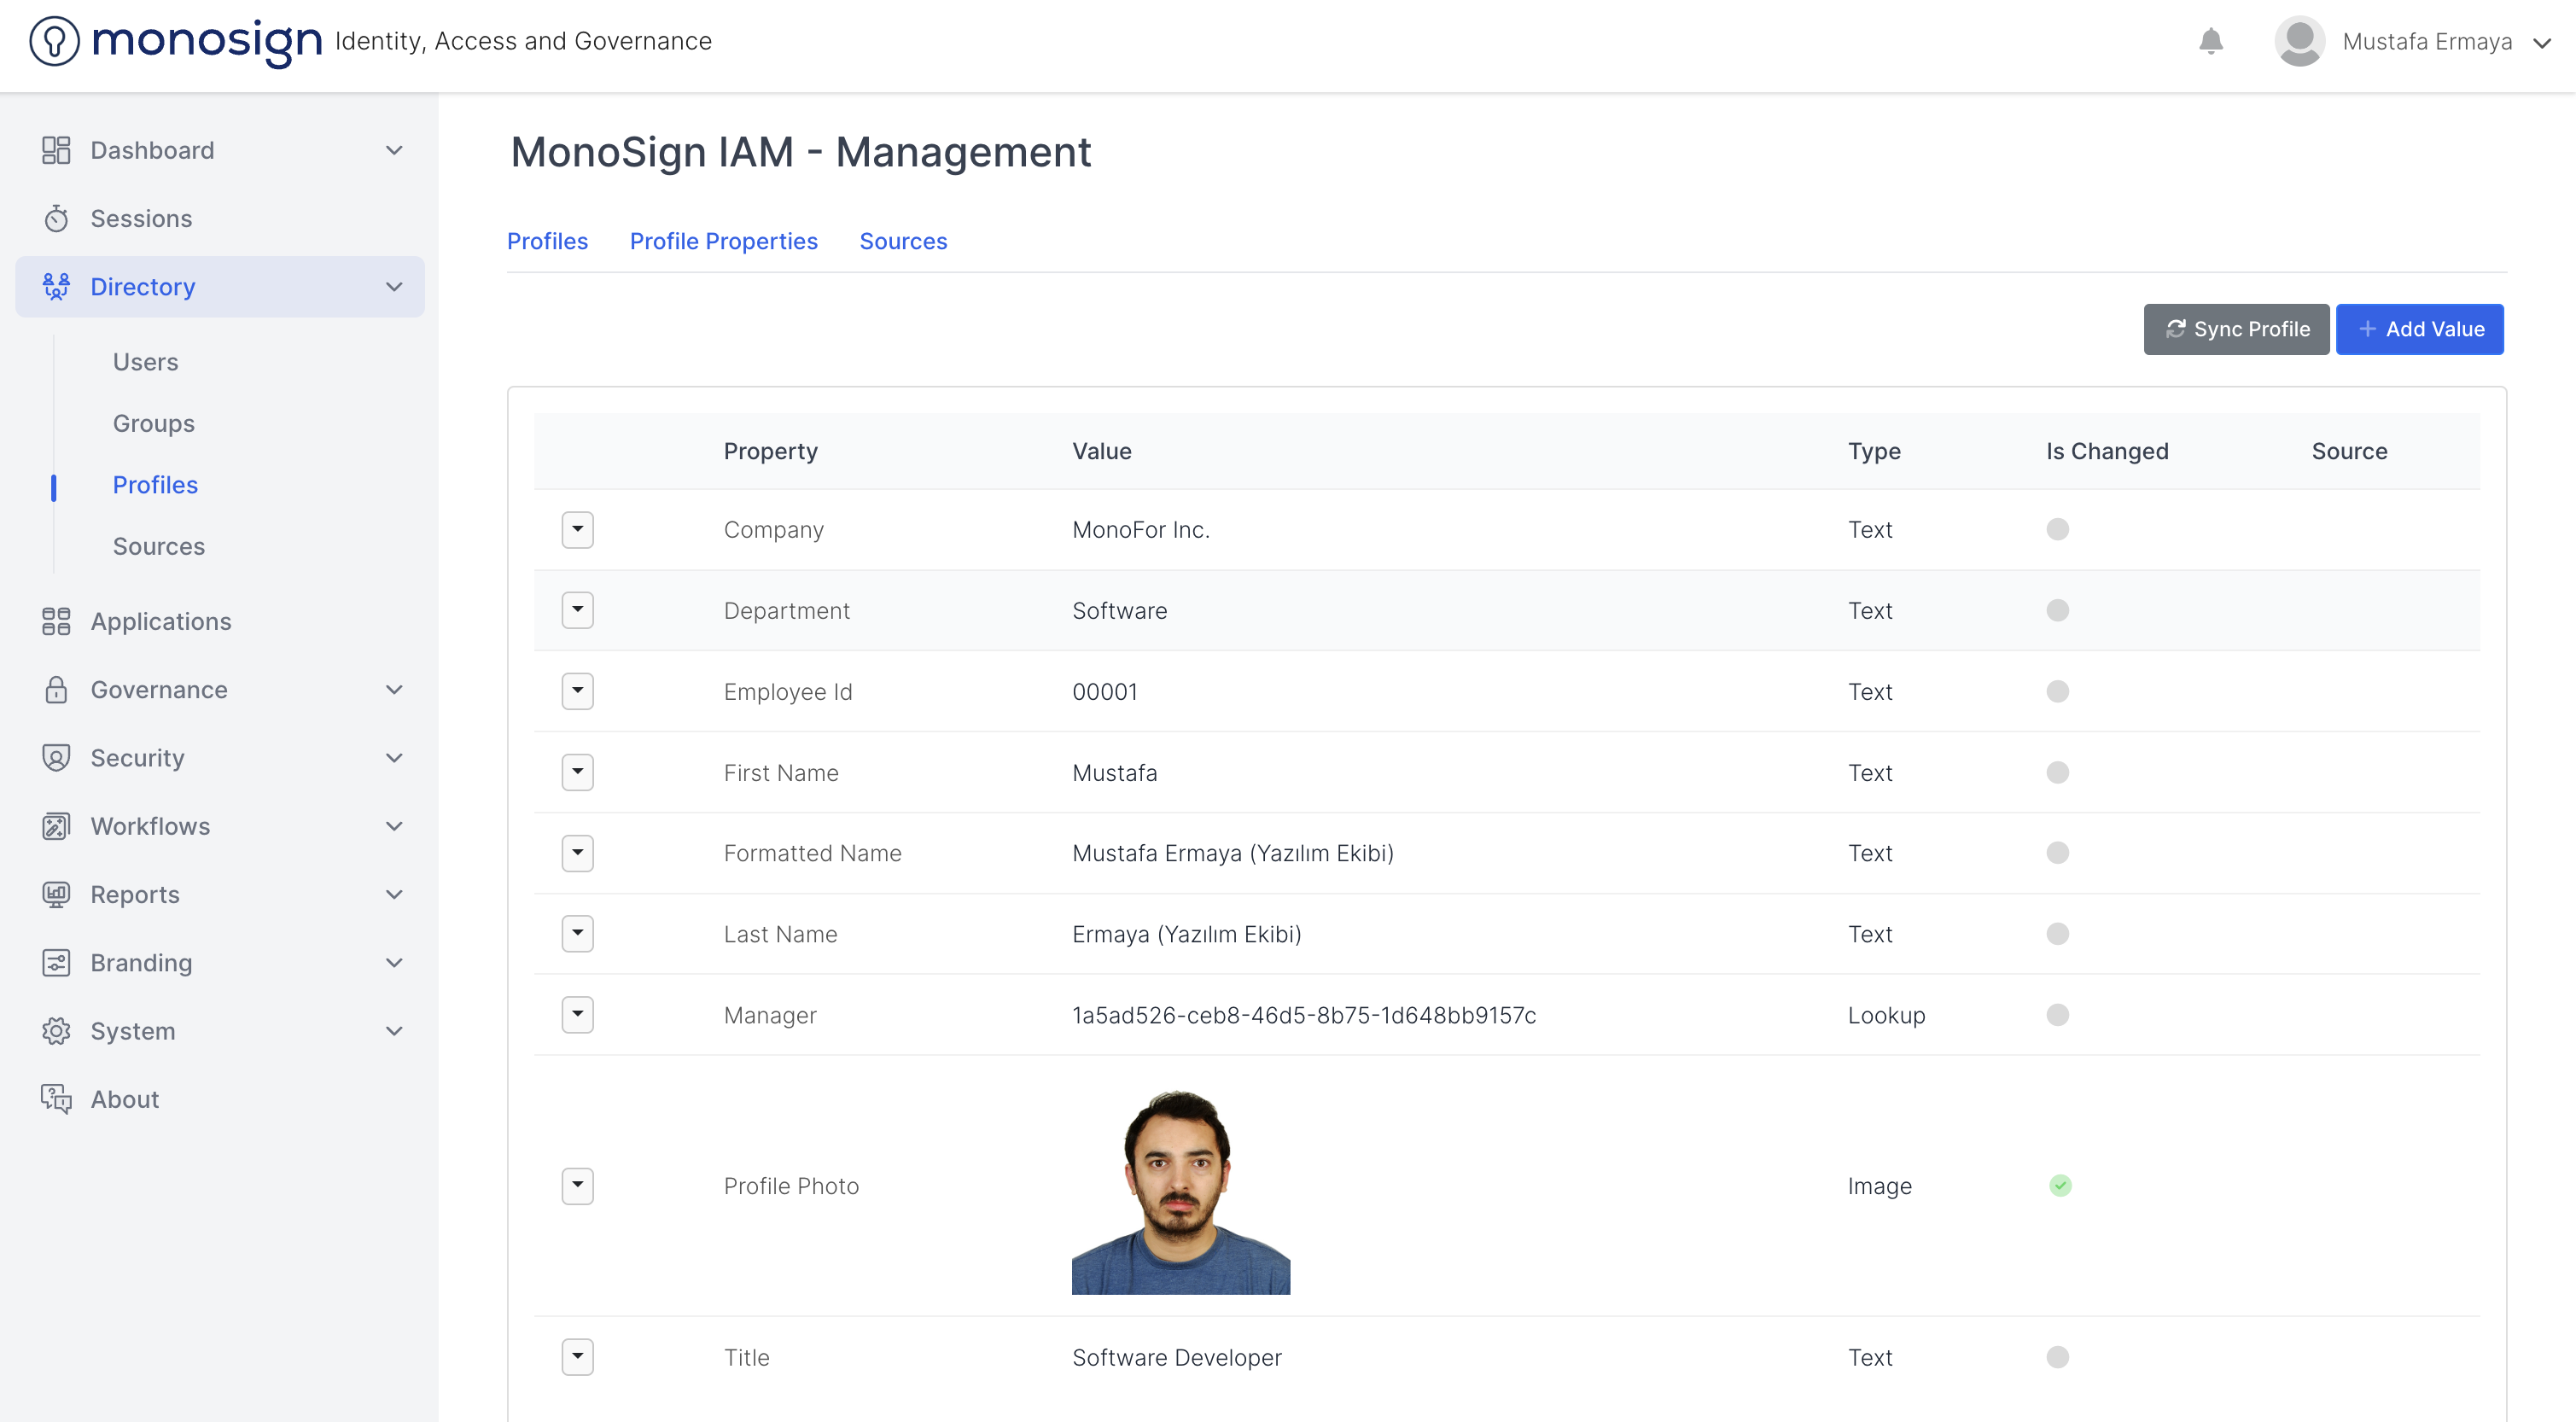Click the Security shield icon
Screen dimensions: 2576x1422
(x=56, y=758)
